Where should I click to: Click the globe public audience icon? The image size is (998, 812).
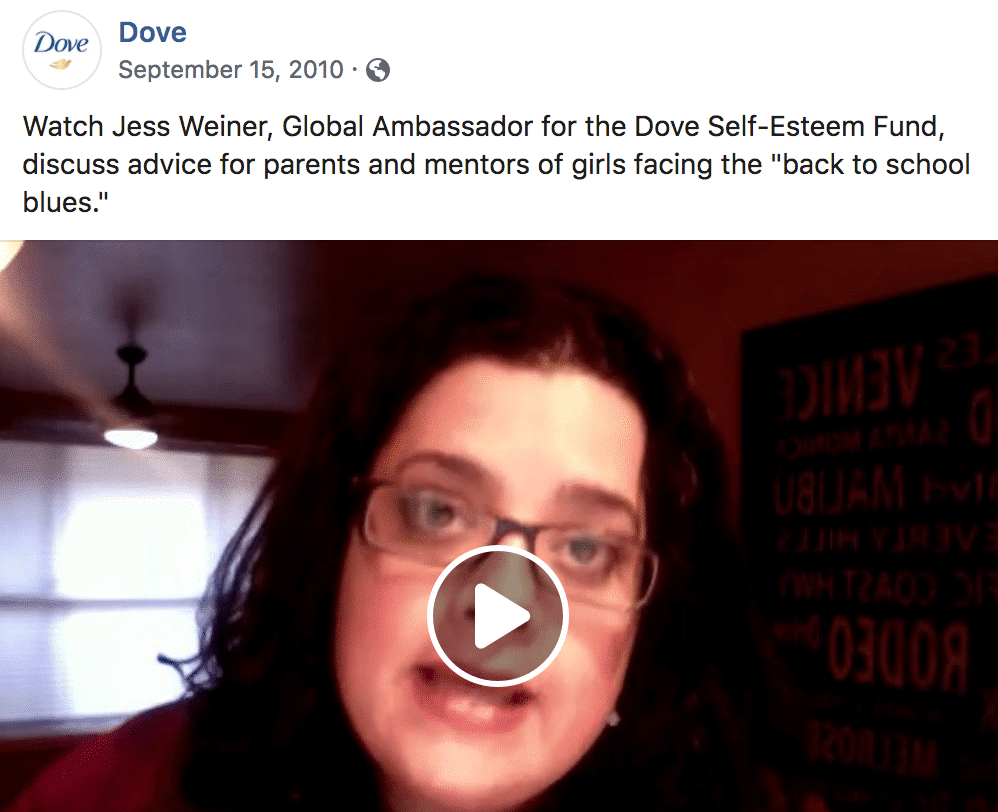point(378,70)
